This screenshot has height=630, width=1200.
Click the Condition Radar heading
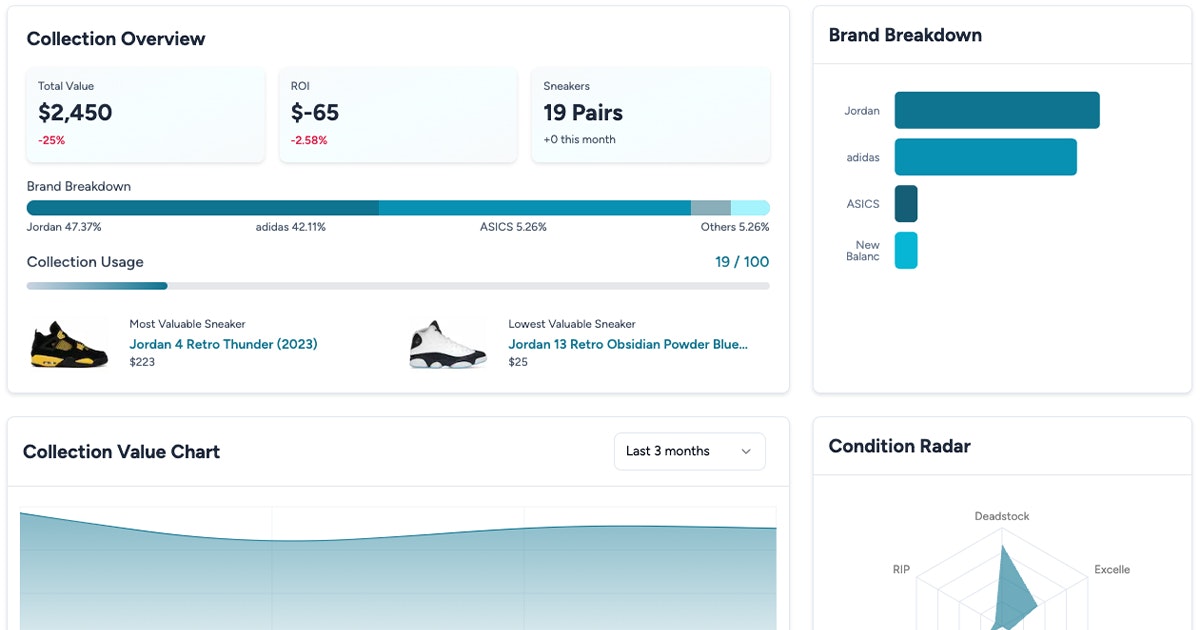point(900,446)
